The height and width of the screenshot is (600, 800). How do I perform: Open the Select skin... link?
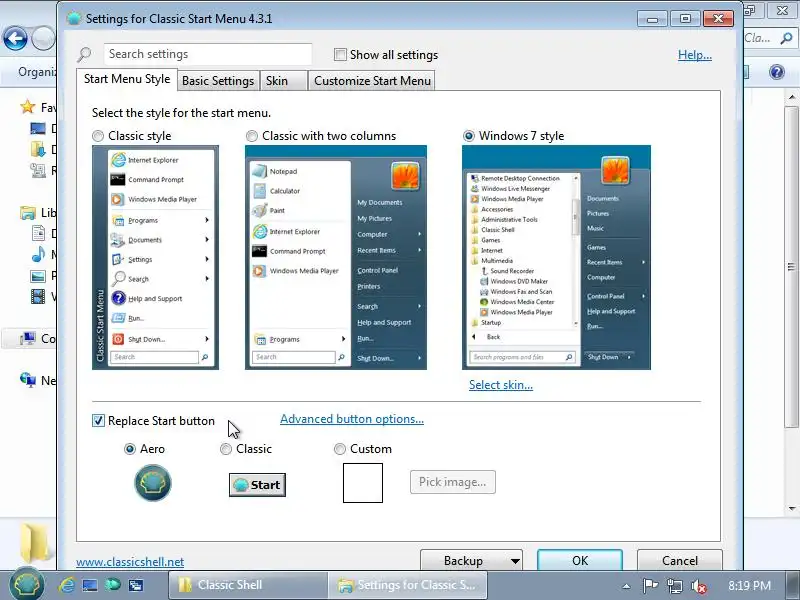501,385
